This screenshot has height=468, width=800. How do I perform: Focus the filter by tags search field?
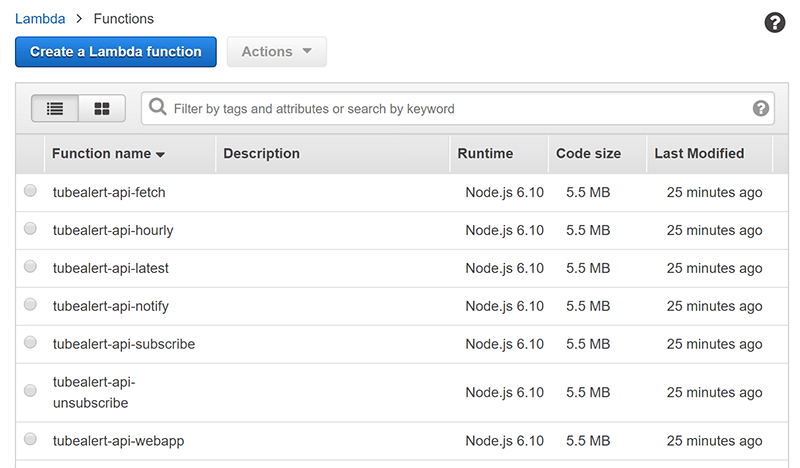pos(458,108)
